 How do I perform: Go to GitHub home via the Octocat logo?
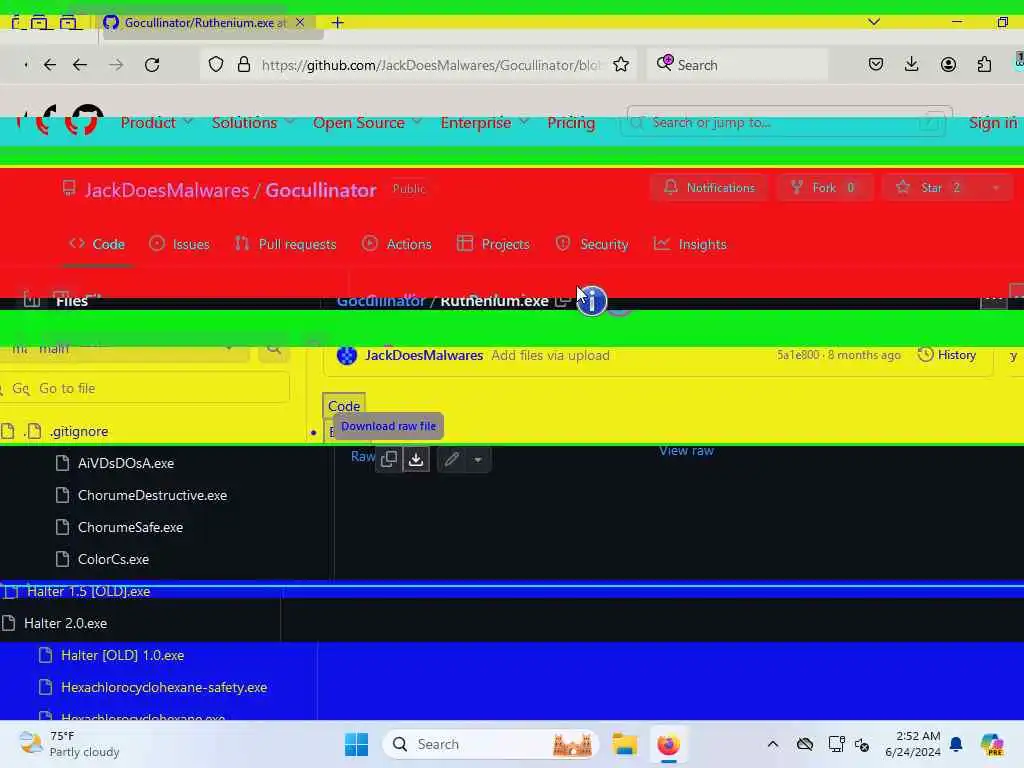[x=84, y=120]
